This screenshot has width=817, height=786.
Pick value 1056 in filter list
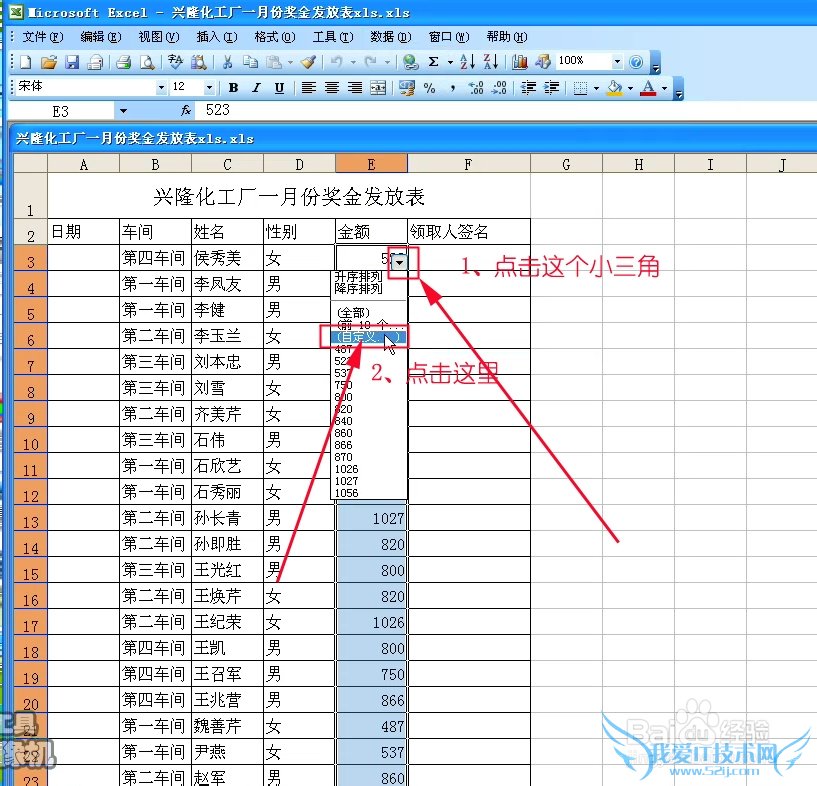[346, 493]
